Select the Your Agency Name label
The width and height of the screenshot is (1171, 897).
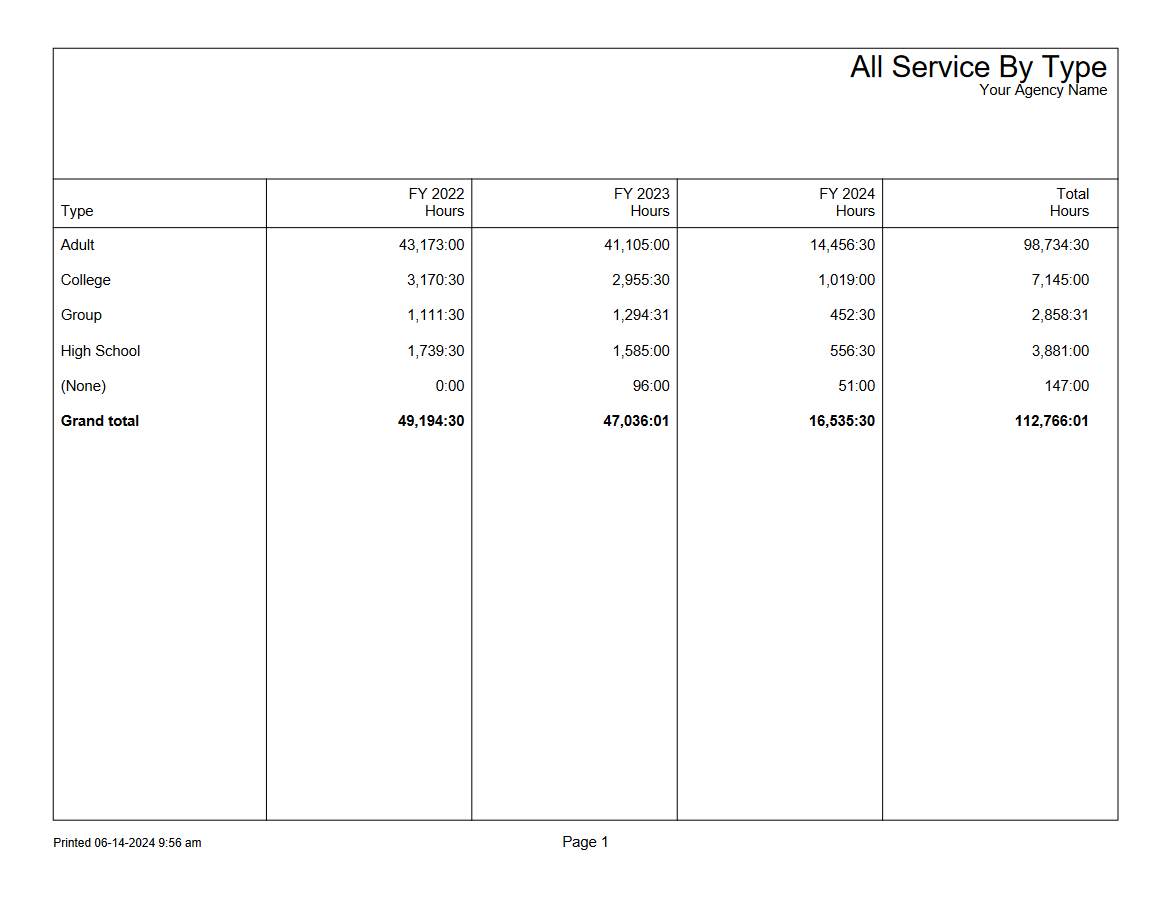(1043, 90)
